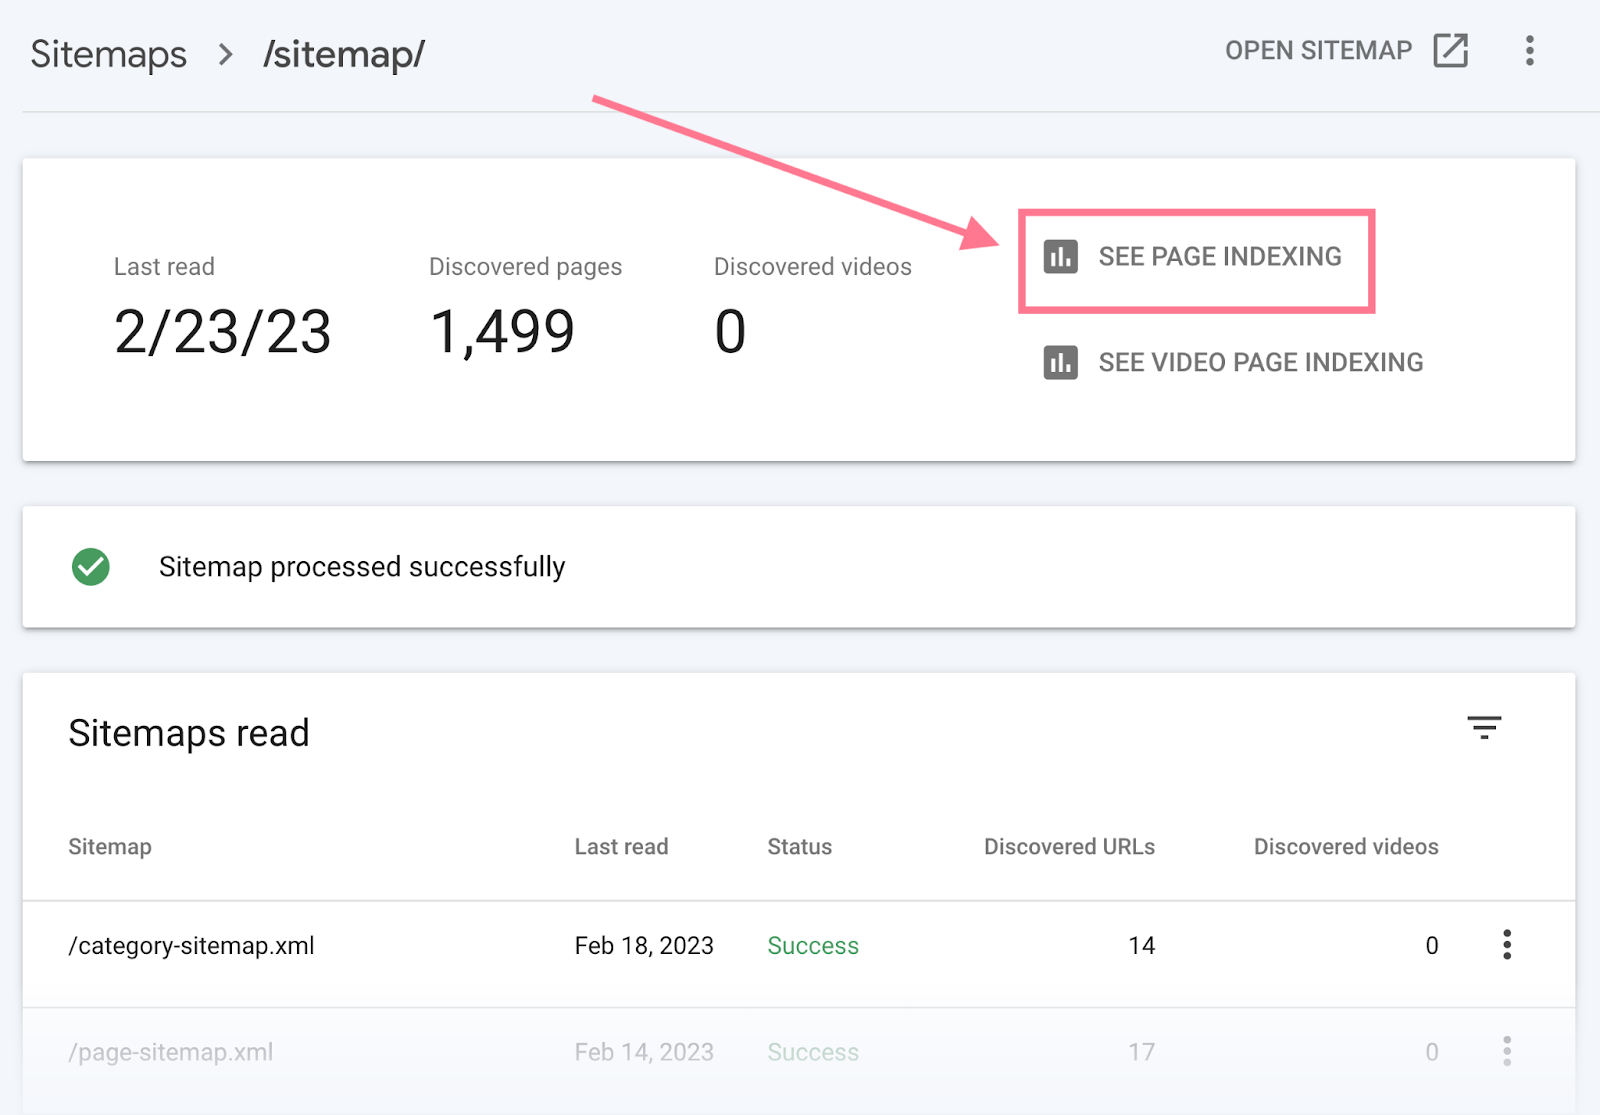Viewport: 1600px width, 1115px height.
Task: Open the external link icon beside OPEN SITEMAP
Action: point(1449,50)
